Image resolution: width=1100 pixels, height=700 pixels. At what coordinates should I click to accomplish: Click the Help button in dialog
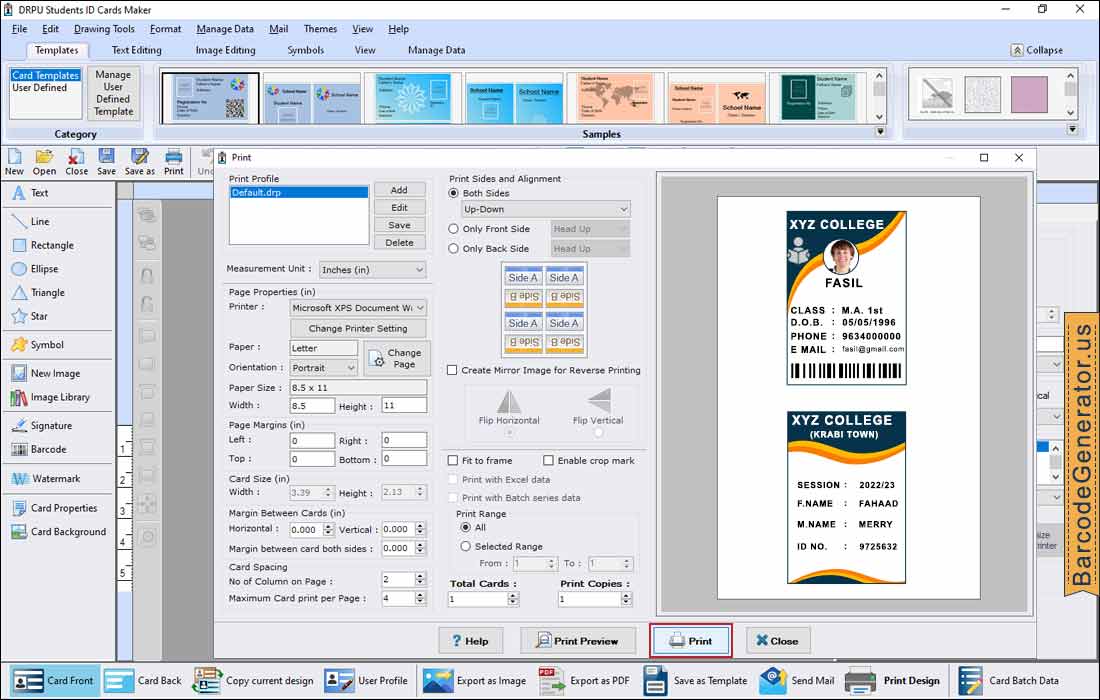[470, 641]
